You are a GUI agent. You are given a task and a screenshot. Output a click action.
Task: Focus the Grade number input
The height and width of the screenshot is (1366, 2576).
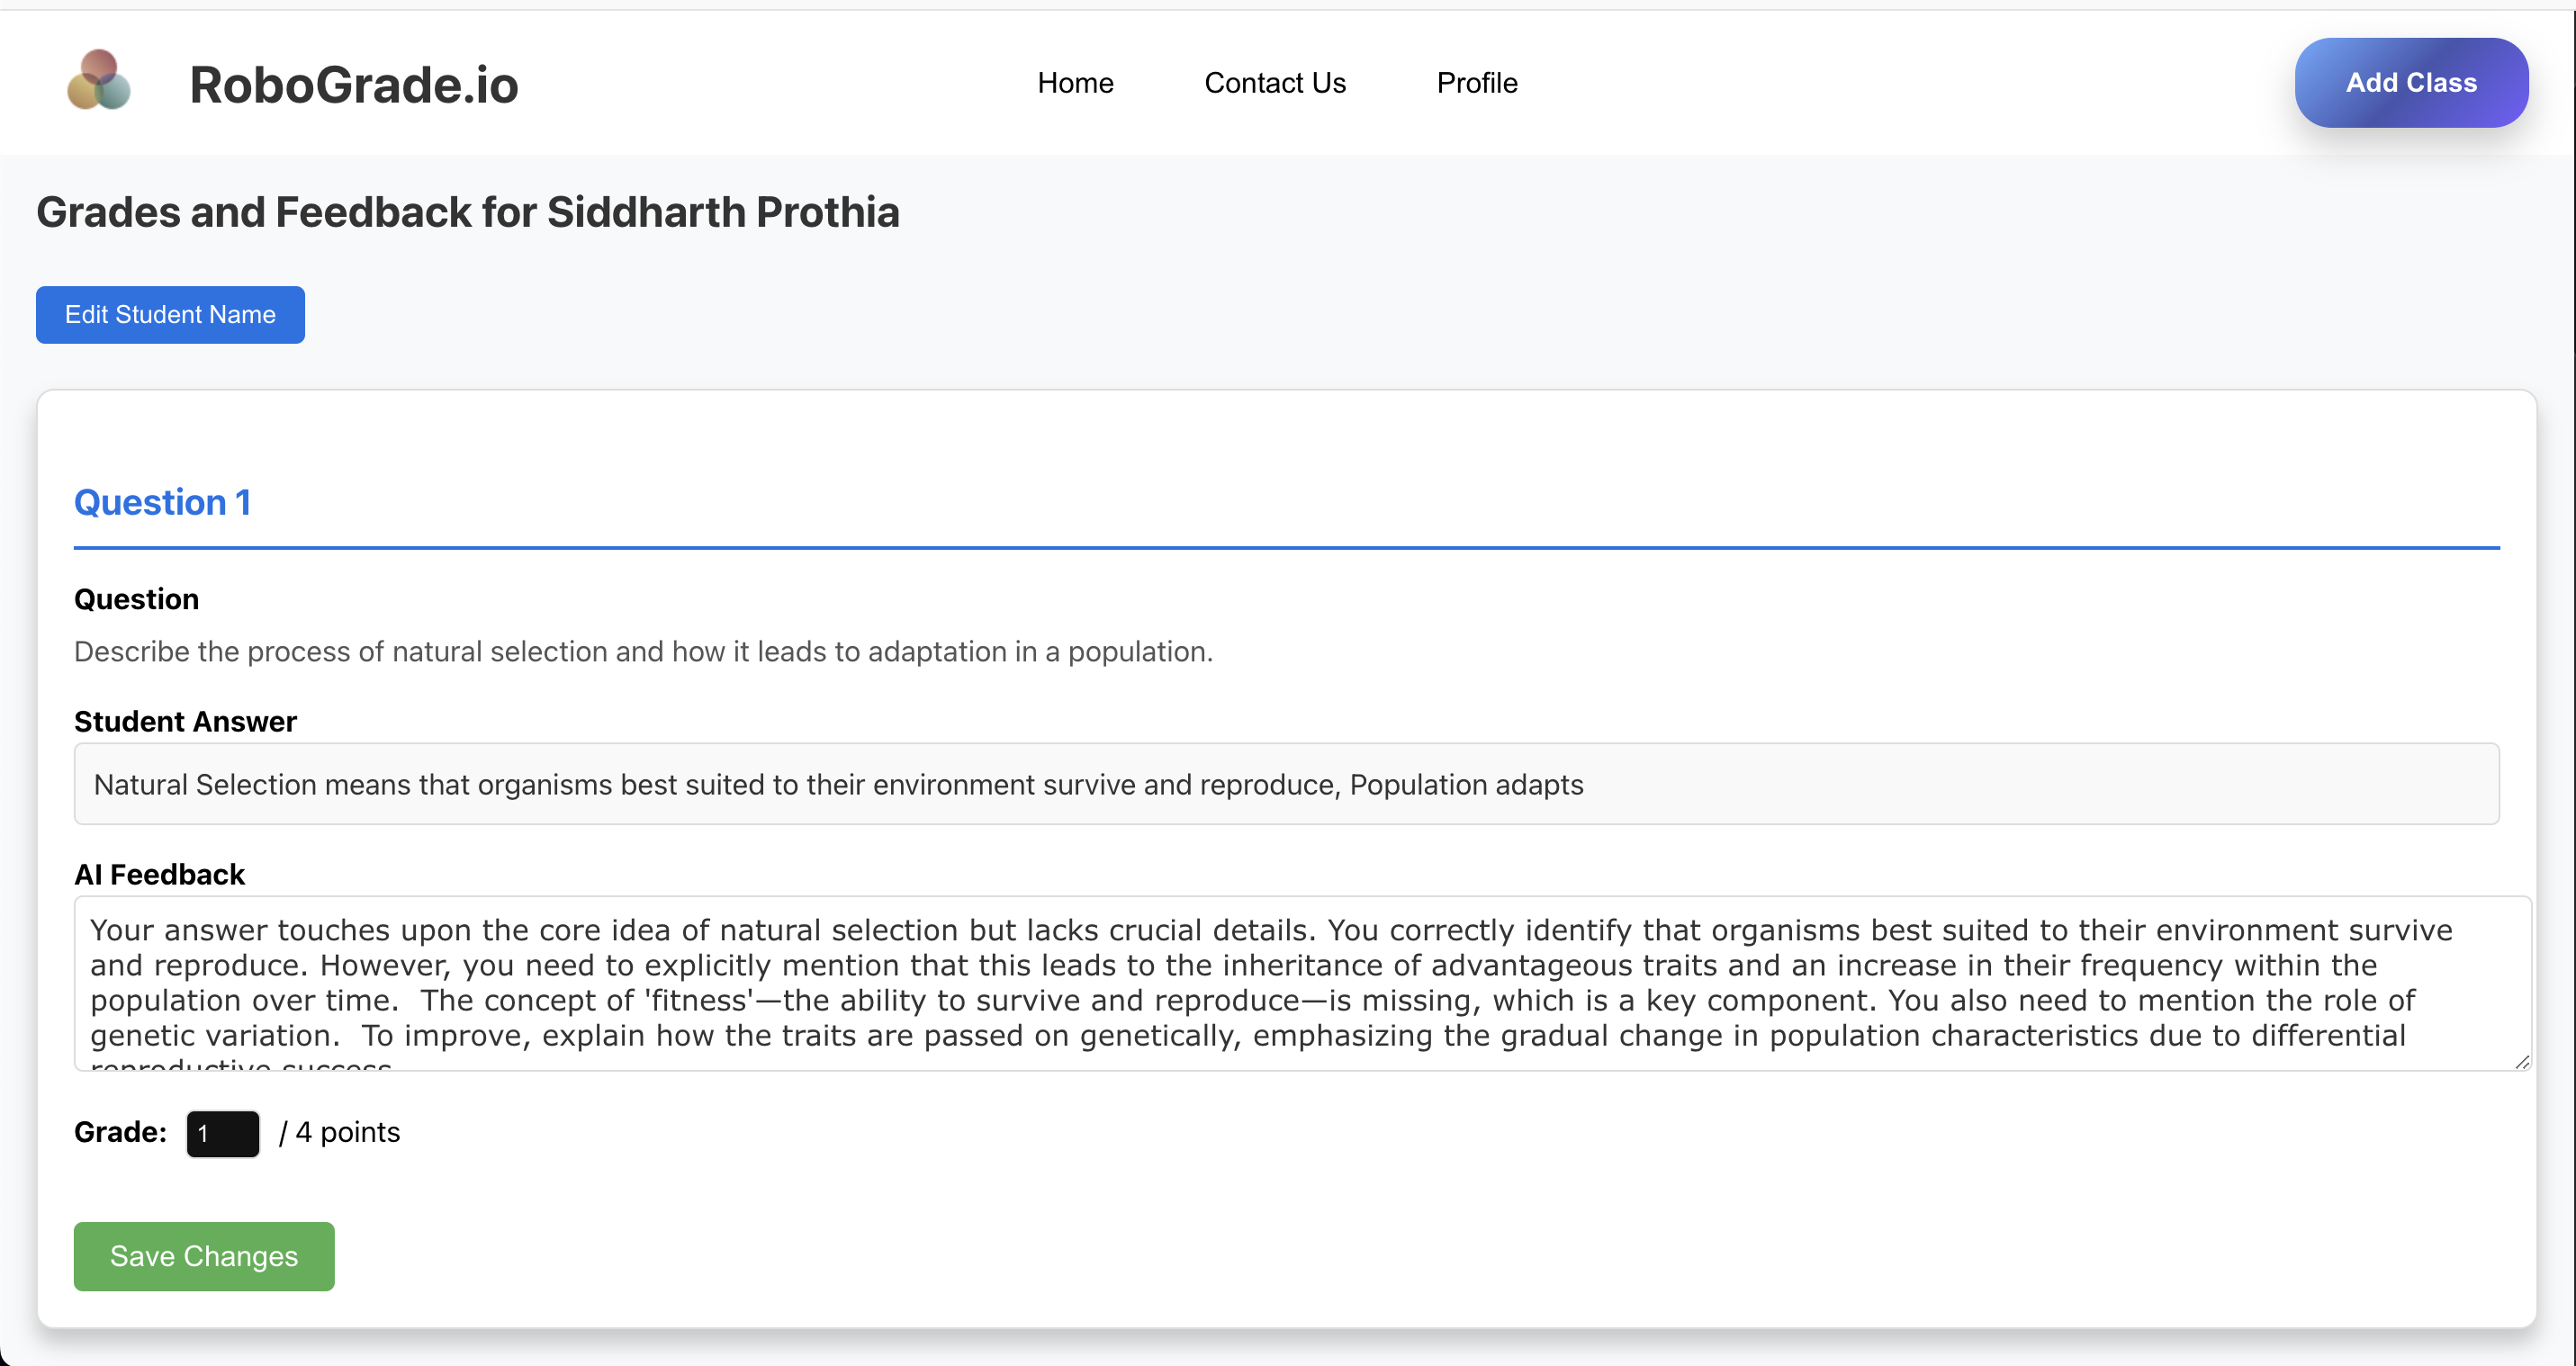coord(223,1134)
